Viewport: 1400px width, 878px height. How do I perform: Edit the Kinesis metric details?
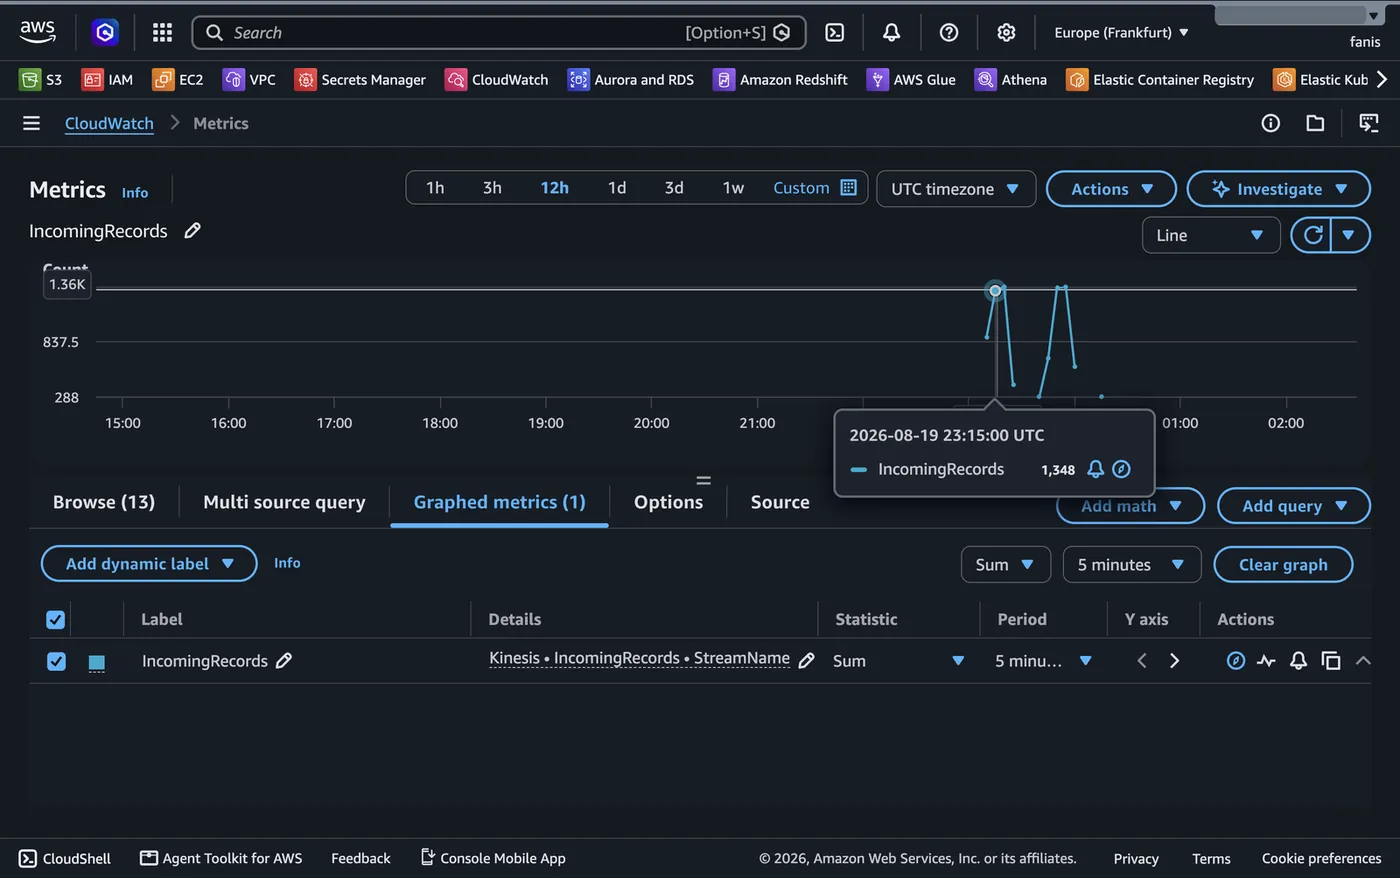coord(807,661)
